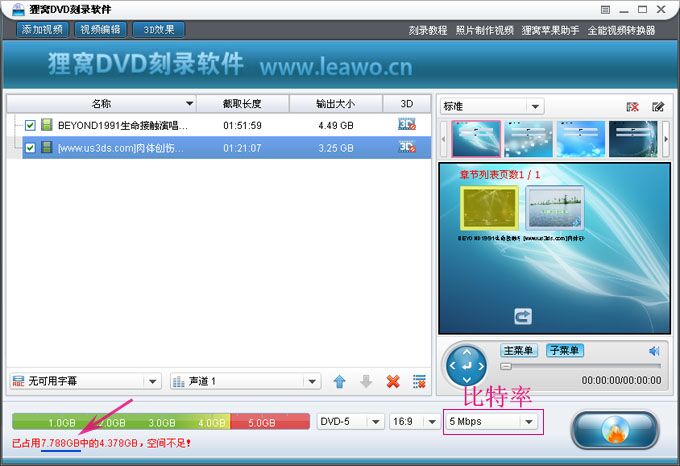Click the film icon of the BEYOND1991 video
Viewport: 680px width, 466px height.
[x=46, y=125]
